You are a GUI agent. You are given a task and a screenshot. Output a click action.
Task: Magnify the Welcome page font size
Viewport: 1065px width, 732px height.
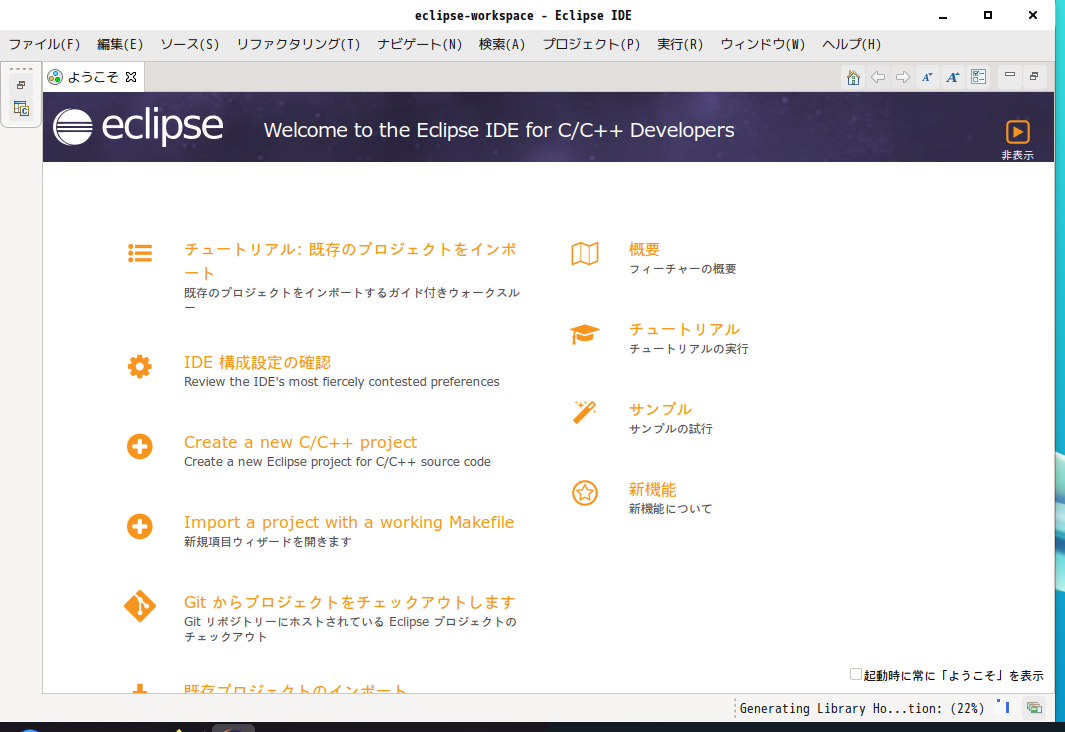953,77
